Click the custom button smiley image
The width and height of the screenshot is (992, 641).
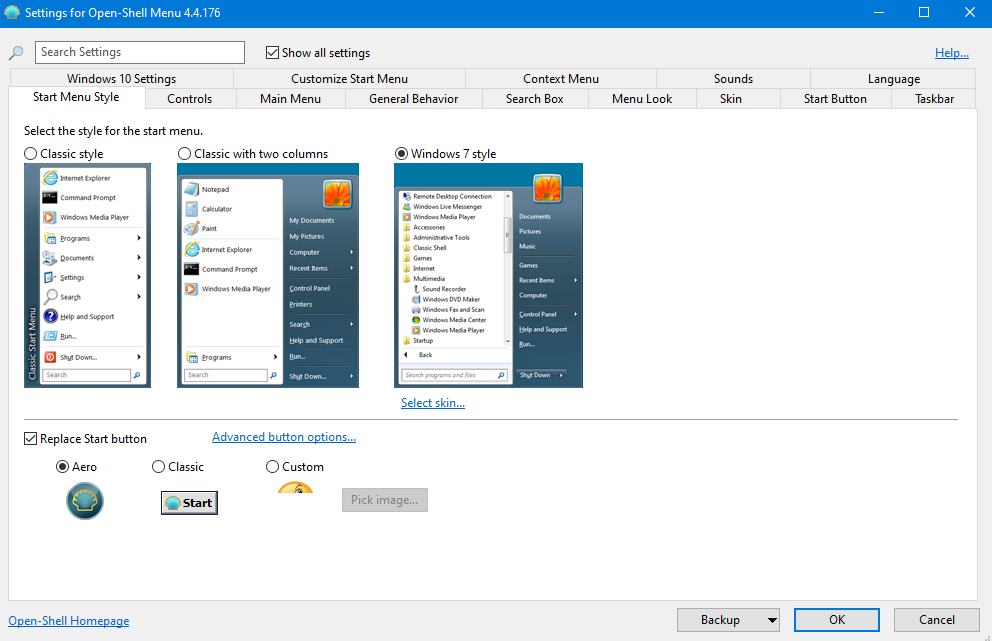click(295, 488)
